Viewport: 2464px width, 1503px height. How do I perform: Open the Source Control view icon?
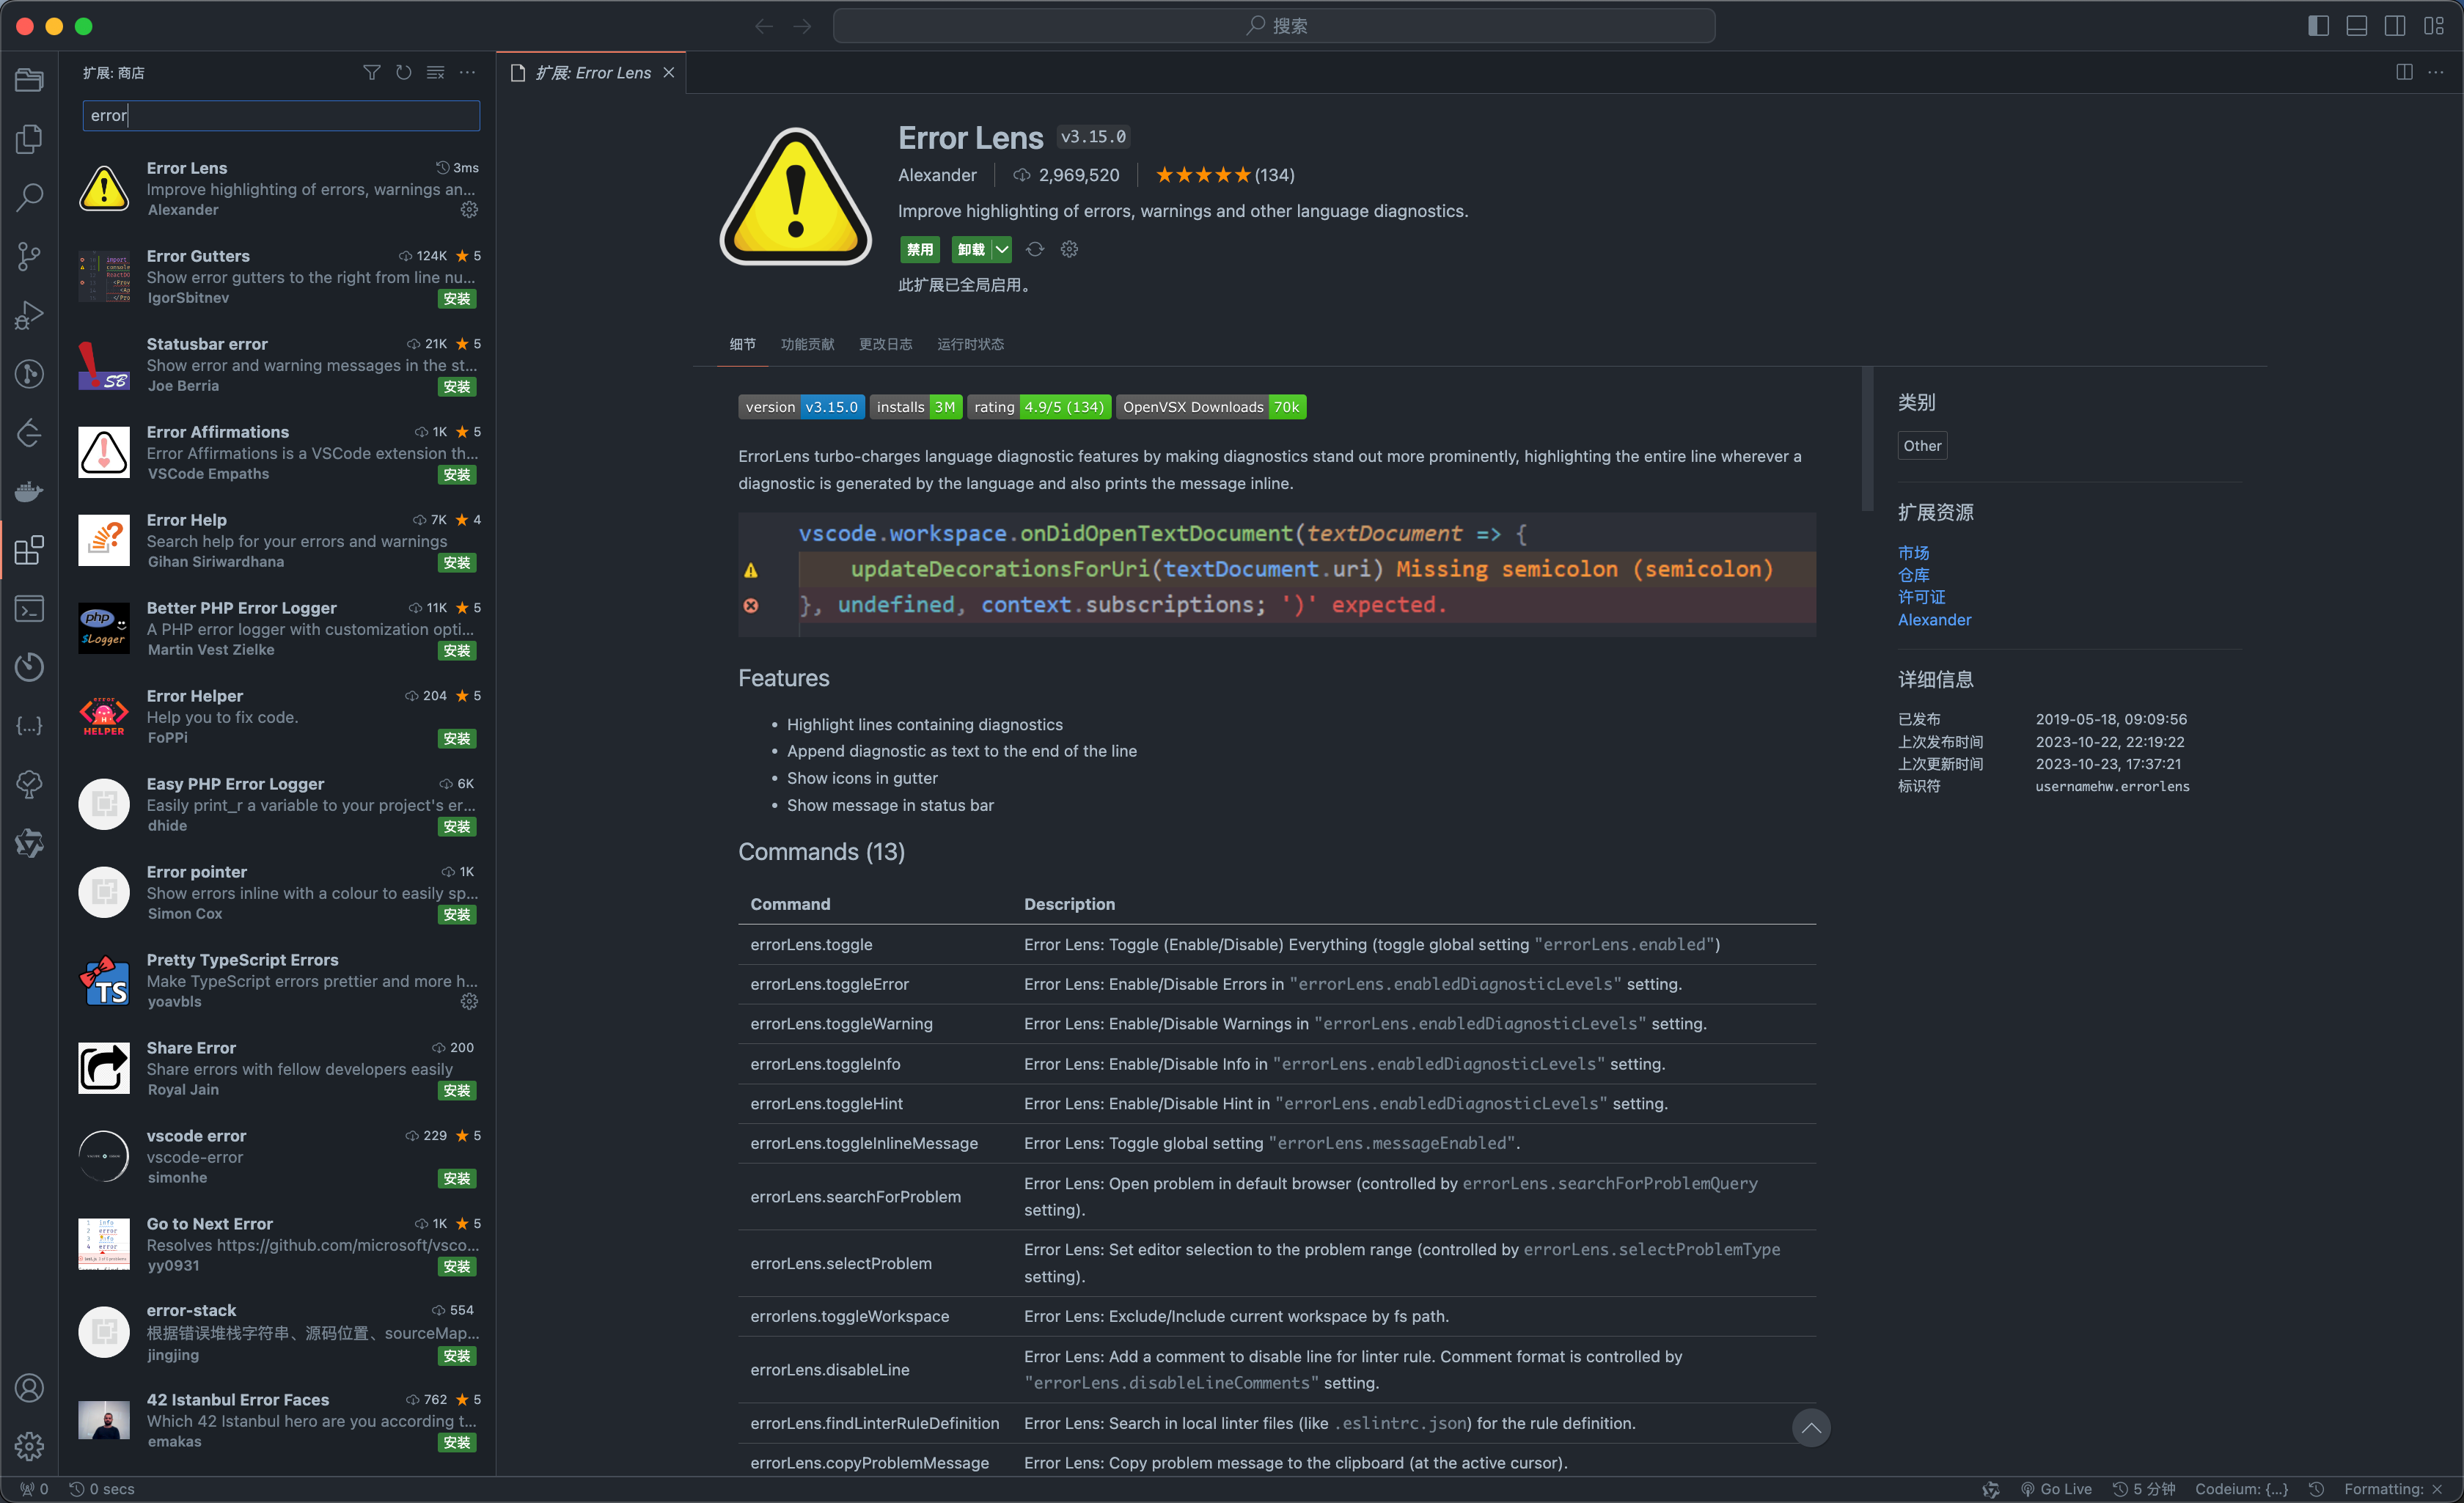[29, 256]
